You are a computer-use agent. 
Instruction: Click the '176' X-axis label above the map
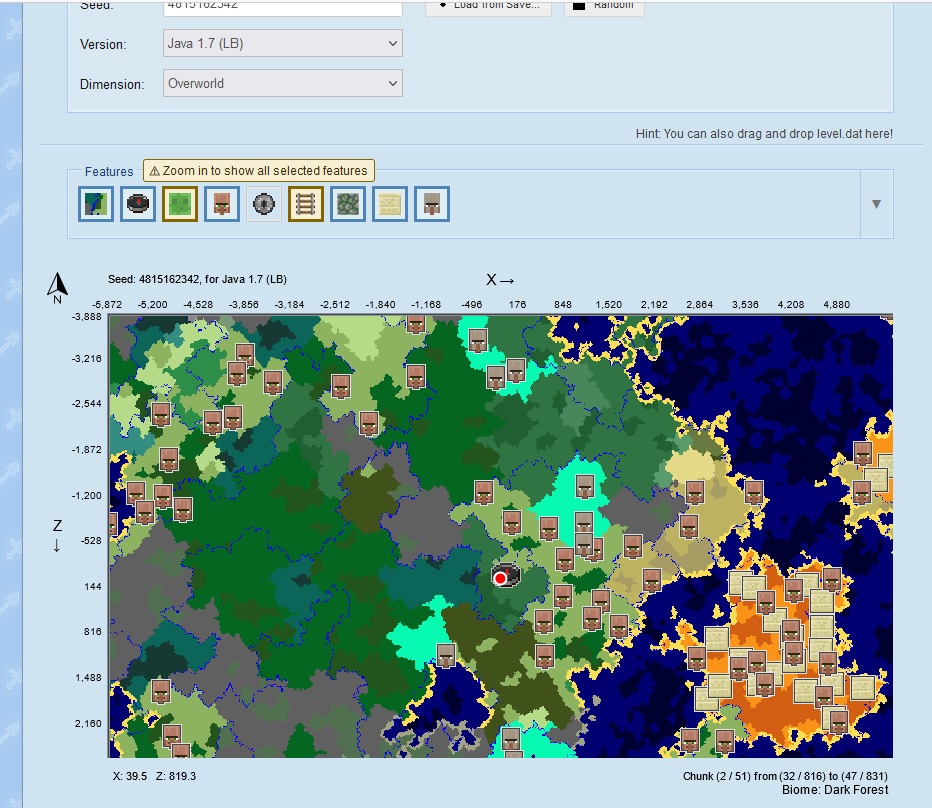(517, 304)
